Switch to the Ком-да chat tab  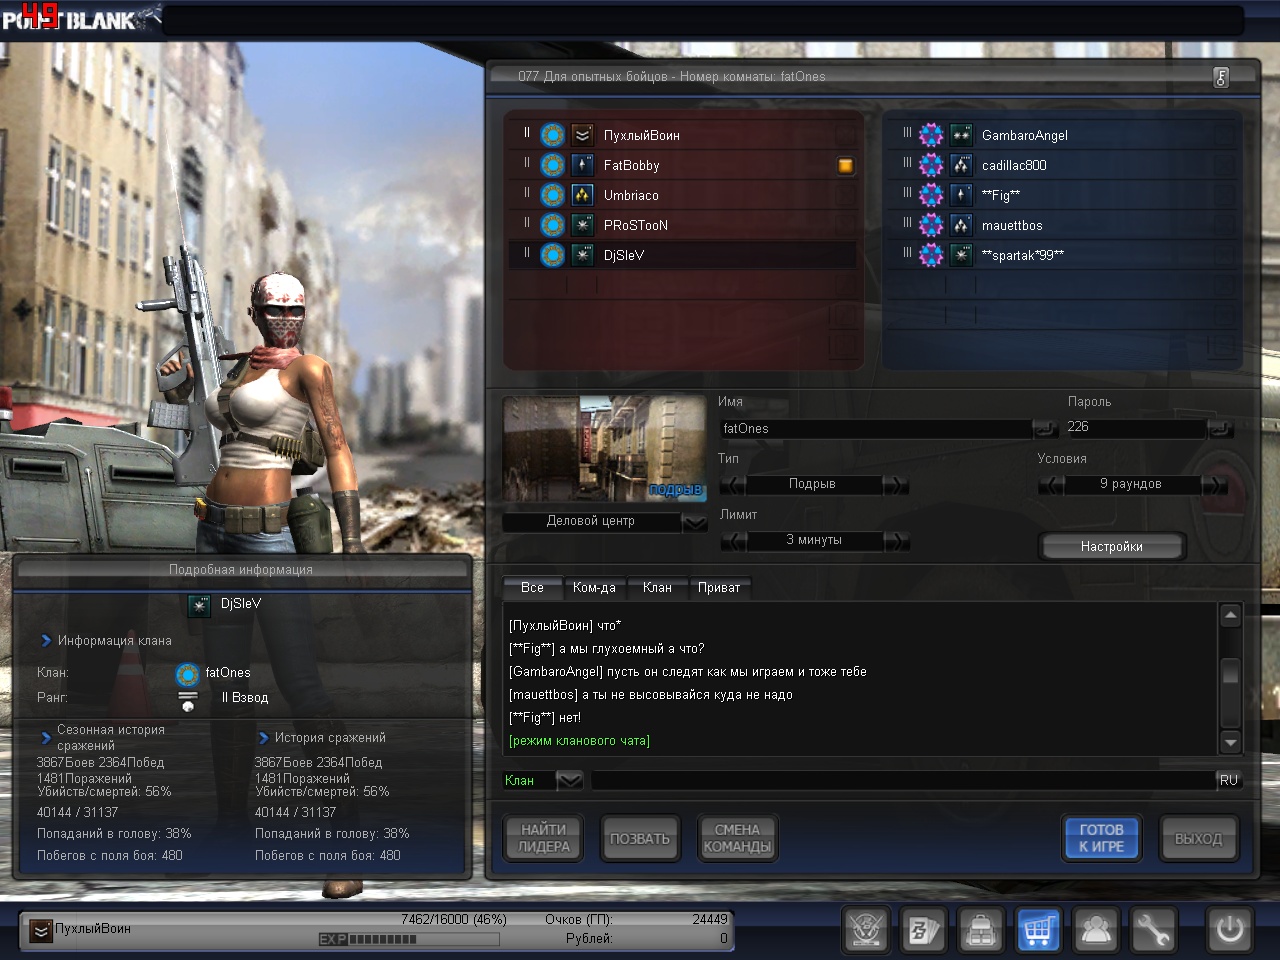pyautogui.click(x=594, y=588)
